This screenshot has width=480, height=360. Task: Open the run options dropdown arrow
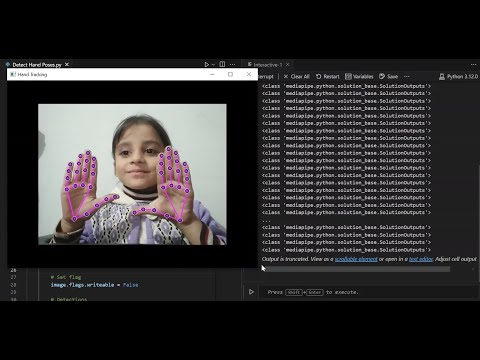(213, 64)
